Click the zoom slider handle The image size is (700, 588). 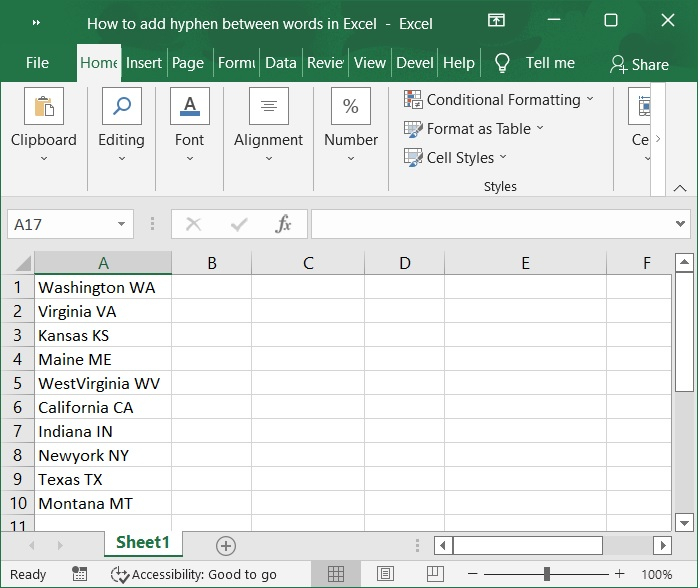click(x=547, y=574)
